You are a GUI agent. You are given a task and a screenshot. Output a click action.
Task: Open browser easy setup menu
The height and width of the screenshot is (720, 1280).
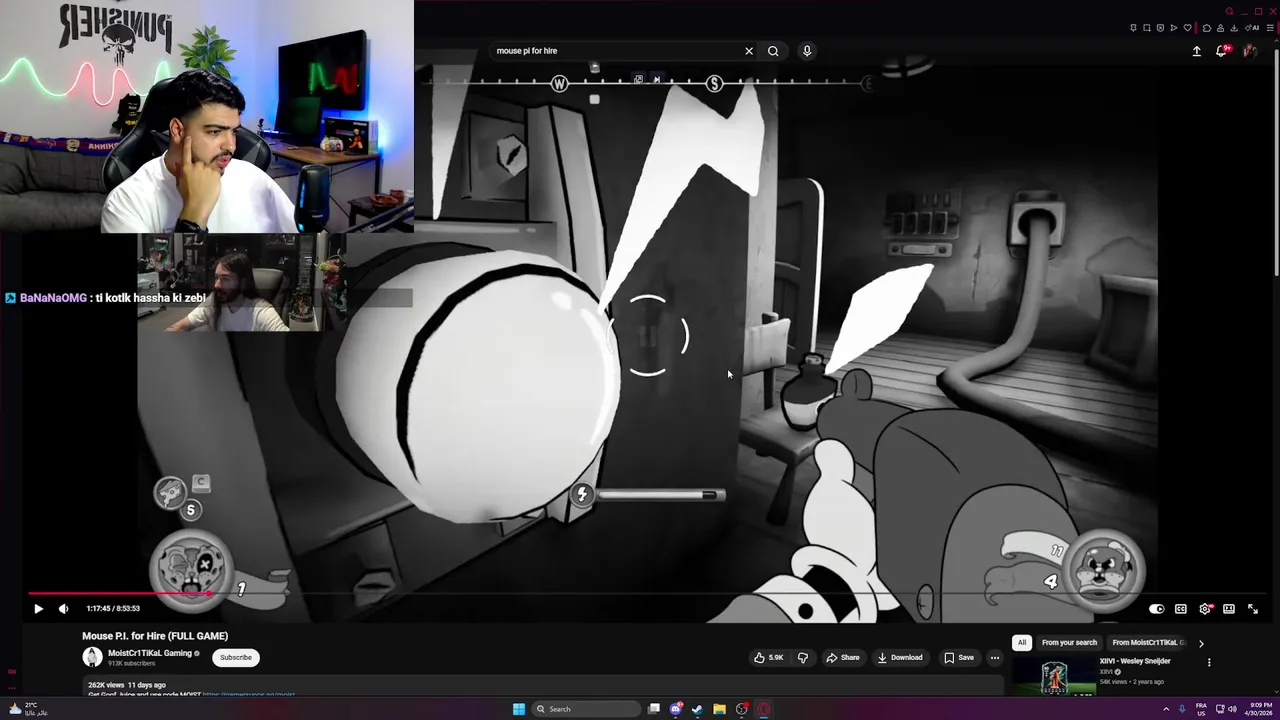[1270, 28]
